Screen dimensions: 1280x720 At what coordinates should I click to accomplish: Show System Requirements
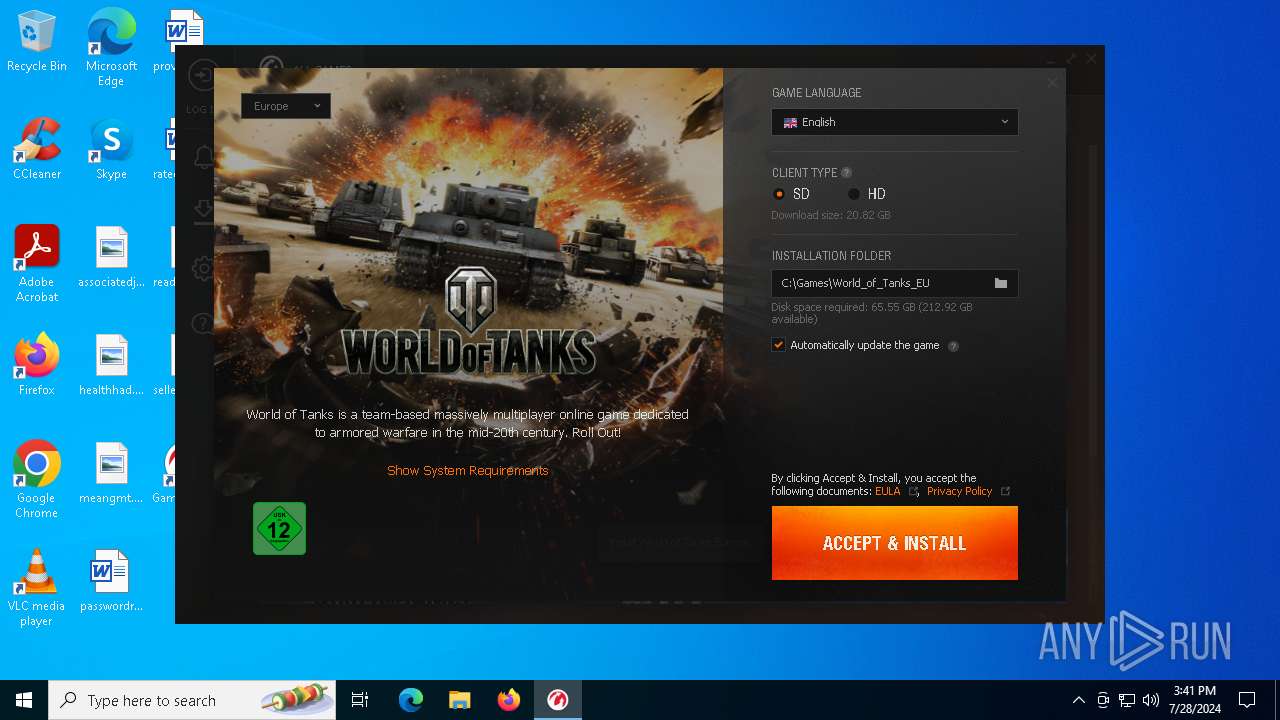tap(468, 470)
